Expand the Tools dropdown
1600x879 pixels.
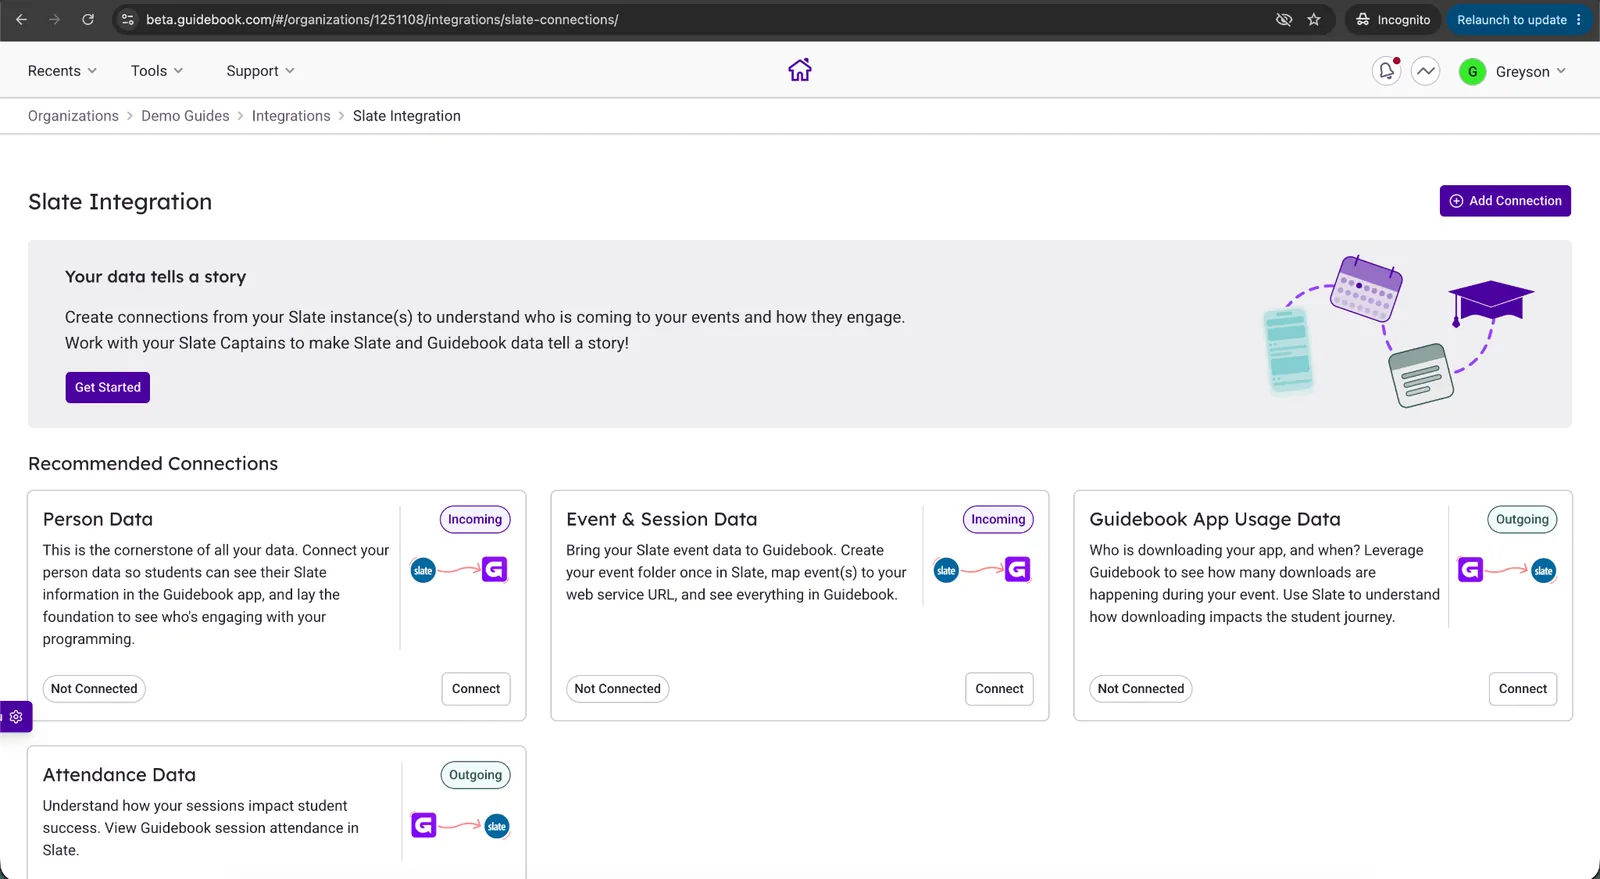(x=157, y=71)
